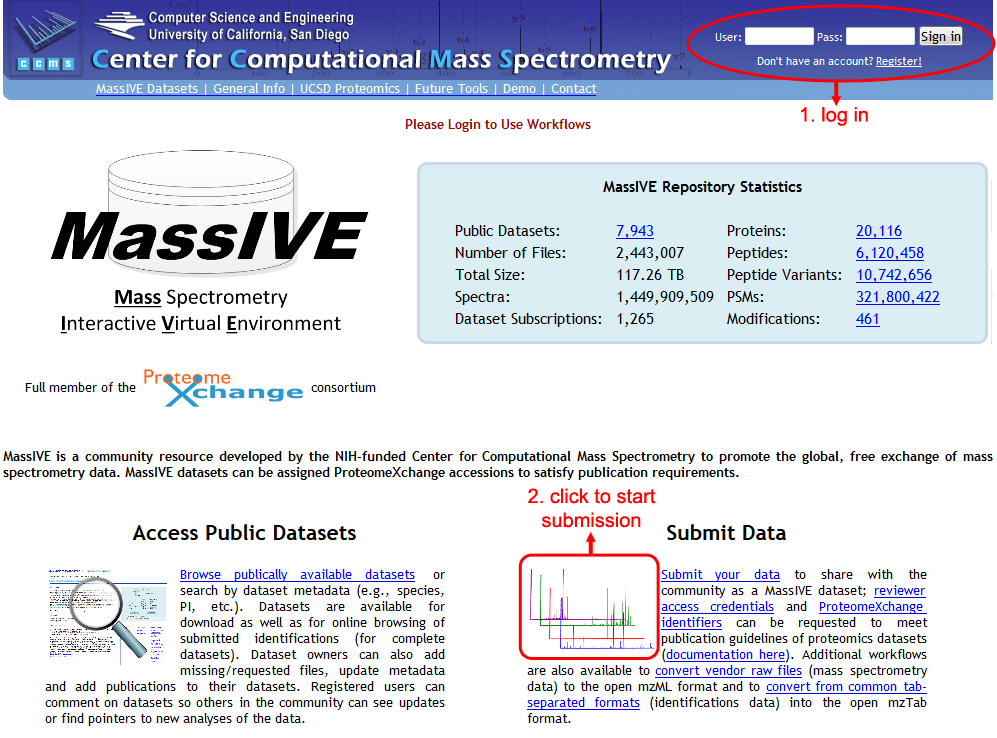Select Future Tools in navigation bar
997x738 pixels.
(x=451, y=89)
